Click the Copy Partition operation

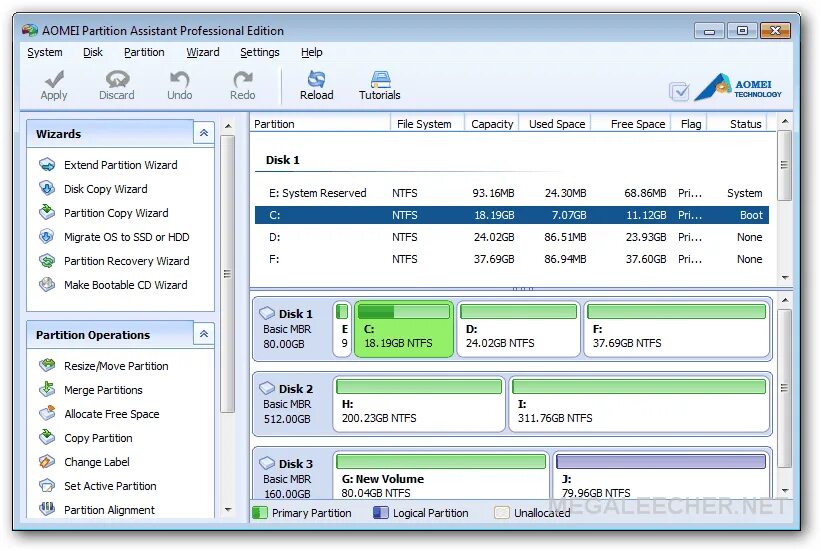pyautogui.click(x=98, y=438)
